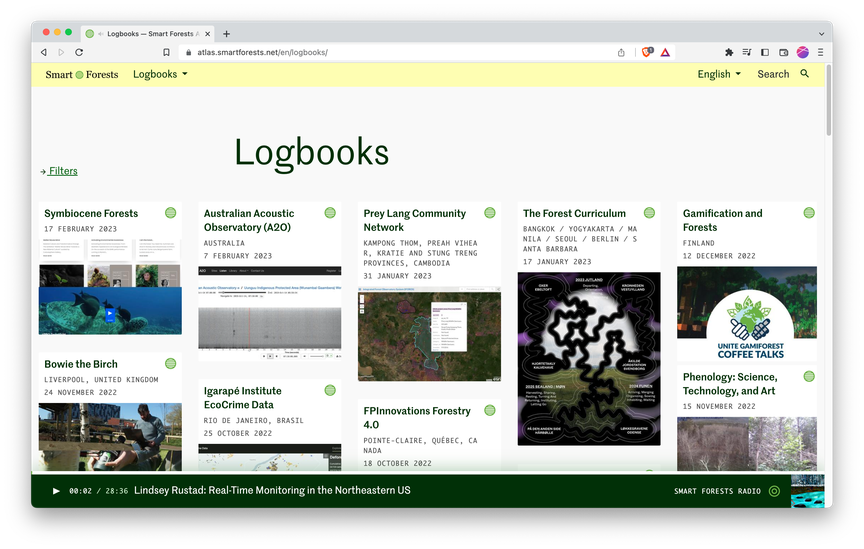The height and width of the screenshot is (549, 864).
Task: Open Gamification and Forests logbook
Action: 722,220
